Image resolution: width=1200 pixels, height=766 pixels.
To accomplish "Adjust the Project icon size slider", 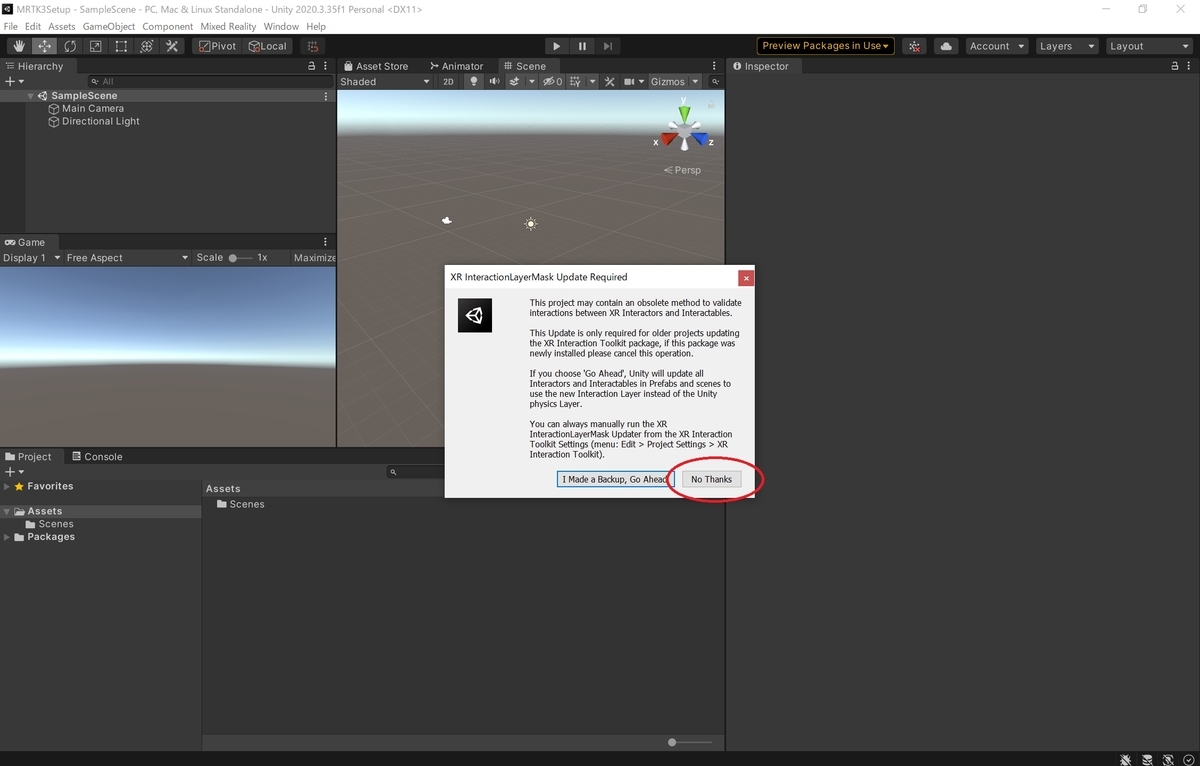I will [x=690, y=742].
